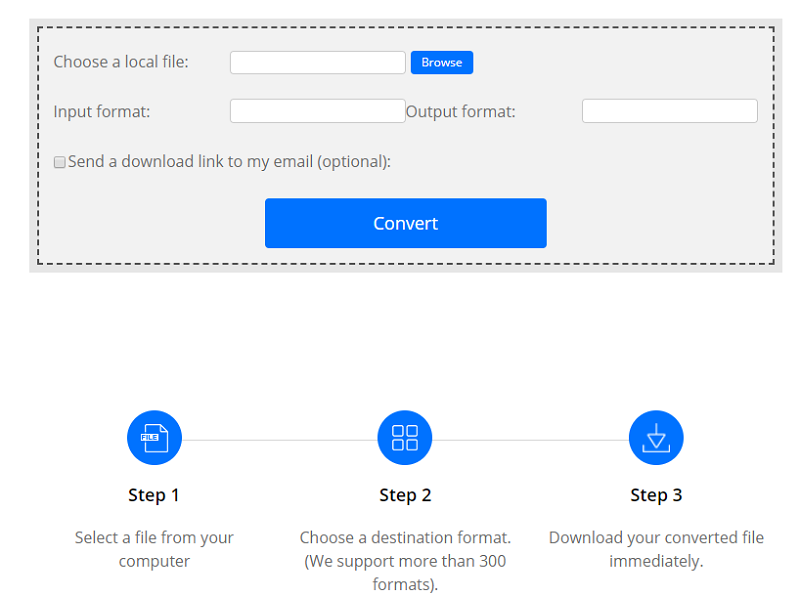Focus the local file path field
Screen dimensions: 800x597
coord(317,62)
